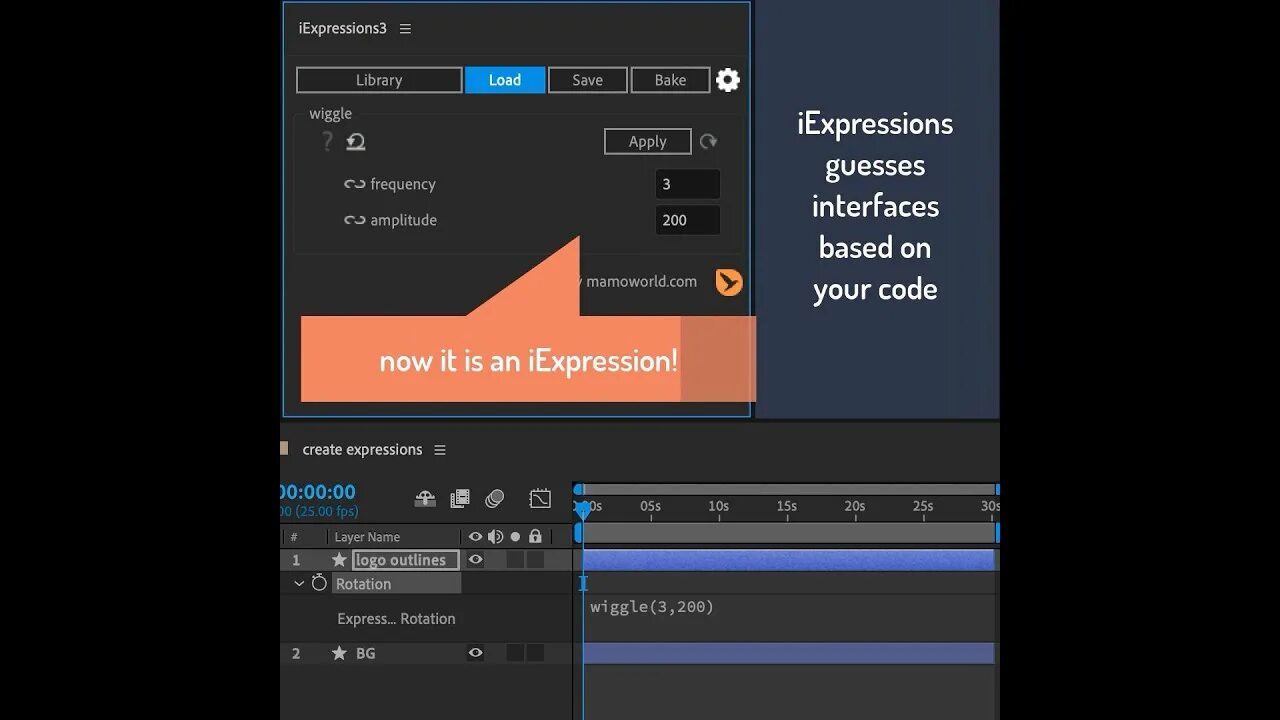Click the link icon beside frequency
1280x720 pixels.
354,184
